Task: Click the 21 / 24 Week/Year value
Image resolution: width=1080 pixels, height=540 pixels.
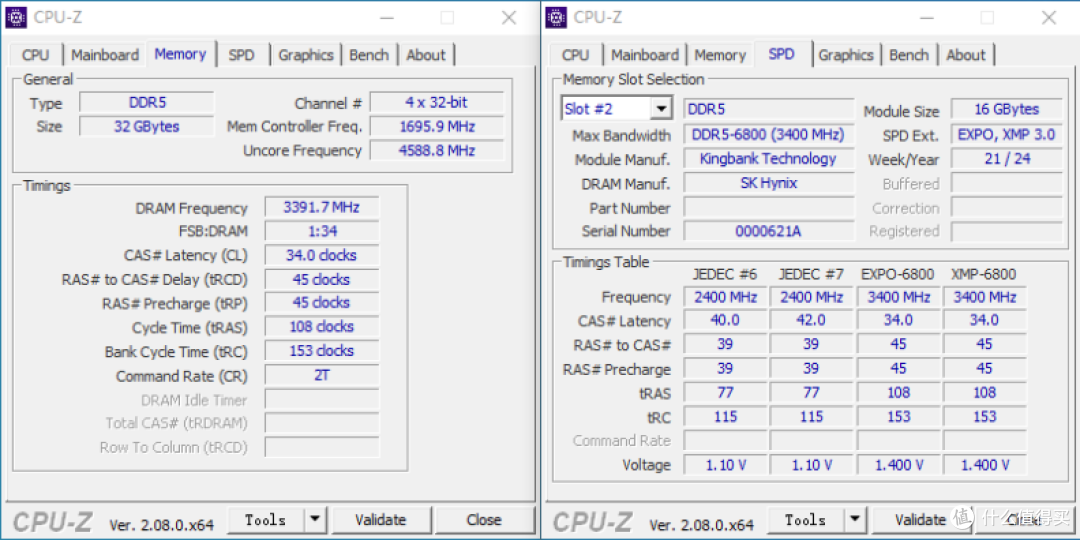Action: pyautogui.click(x=1006, y=159)
